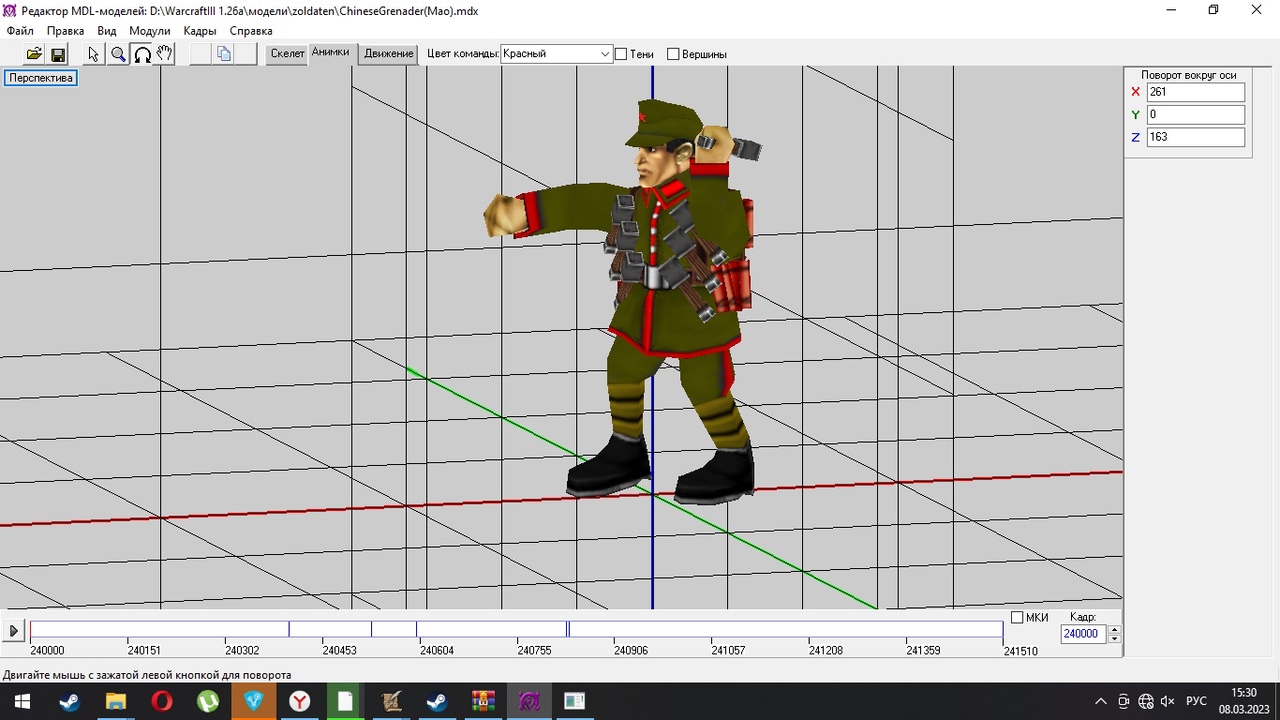The height and width of the screenshot is (720, 1280).
Task: Click the Перспектива view button
Action: tap(41, 78)
